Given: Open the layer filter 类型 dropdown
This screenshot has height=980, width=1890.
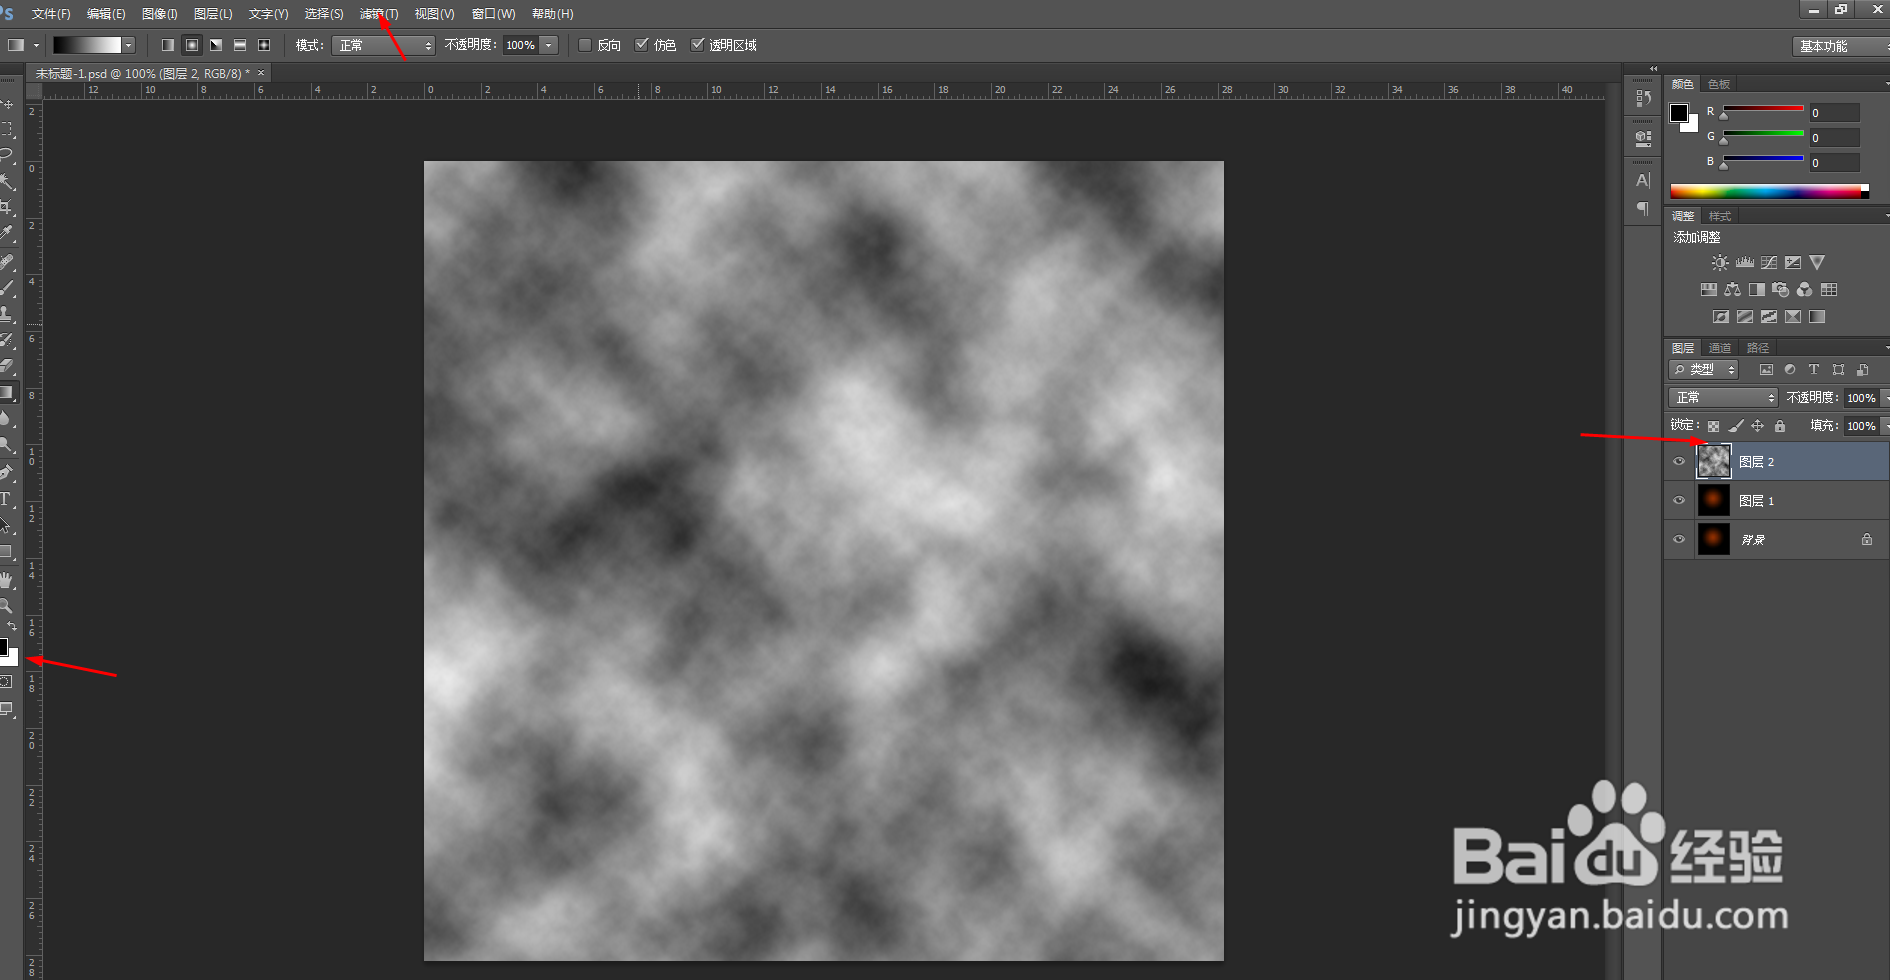Looking at the screenshot, I should point(1704,370).
